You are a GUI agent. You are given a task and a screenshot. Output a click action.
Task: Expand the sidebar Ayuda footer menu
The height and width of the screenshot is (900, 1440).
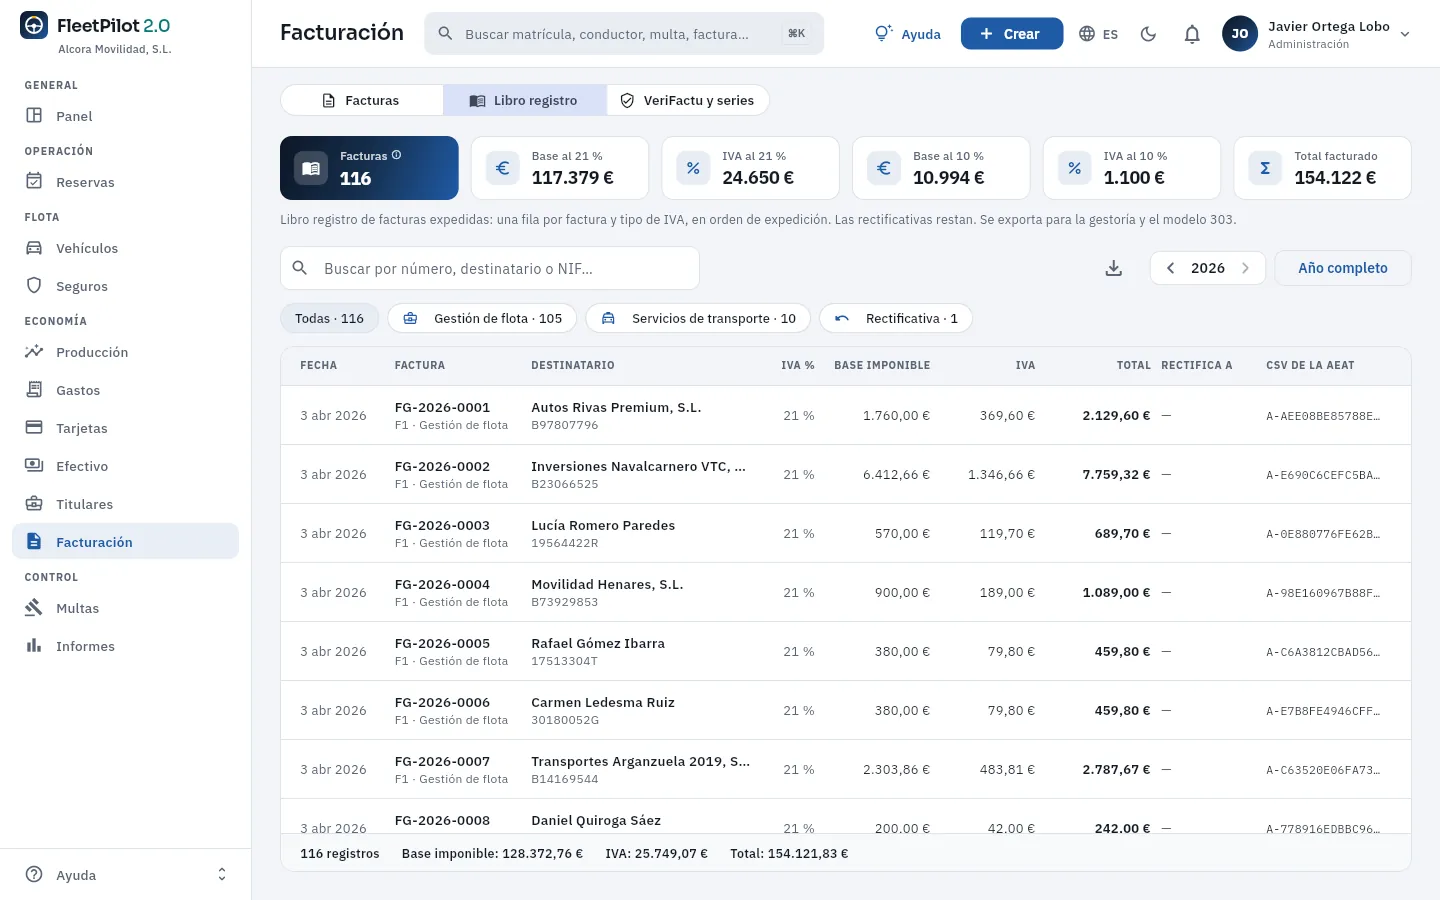126,875
